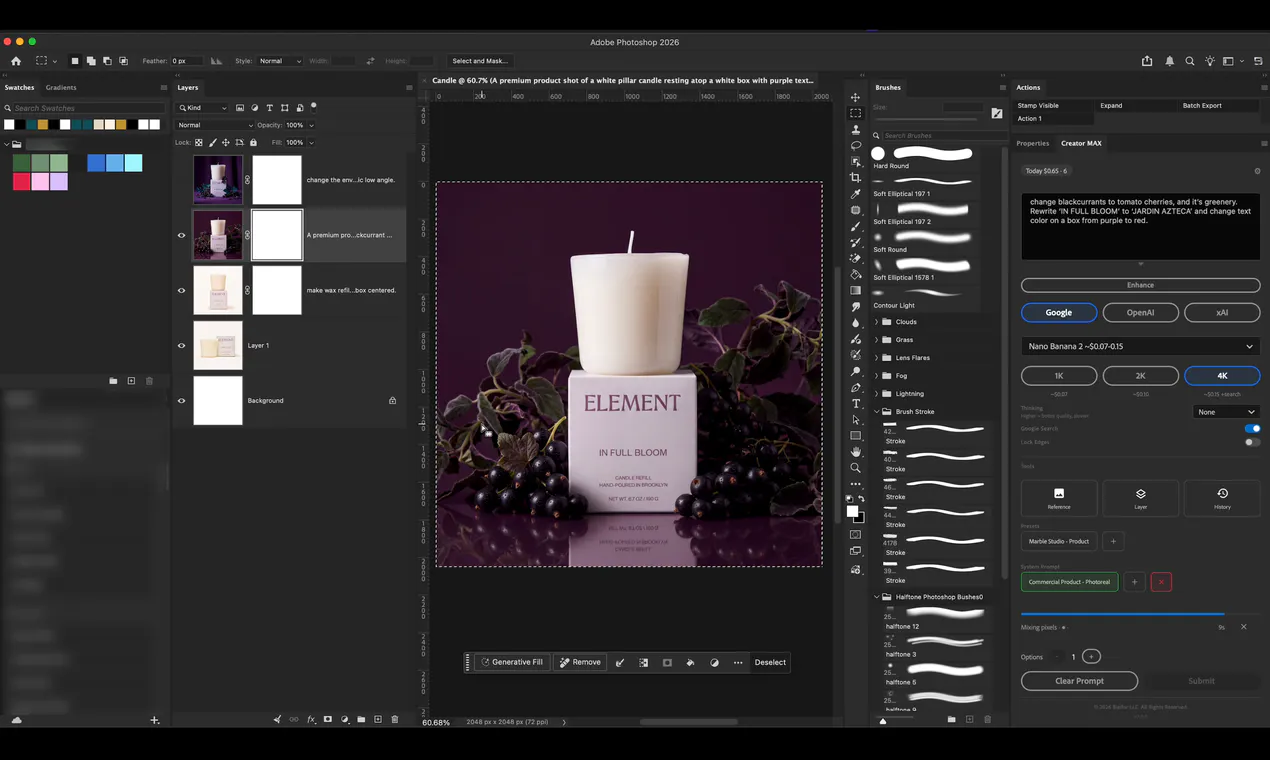Click the Clear Prompt button
1270x760 pixels.
click(x=1079, y=681)
